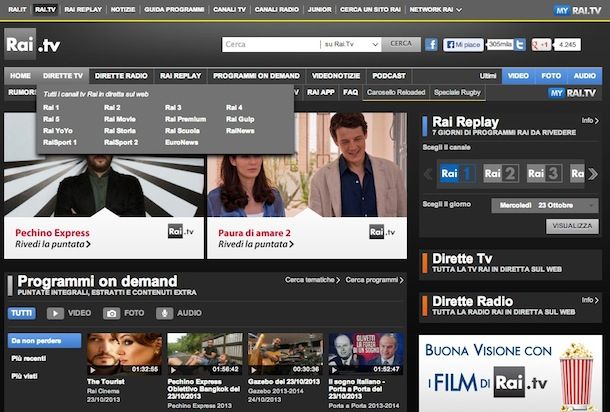Open Carosello Reloaded link
The height and width of the screenshot is (412, 610).
click(396, 93)
